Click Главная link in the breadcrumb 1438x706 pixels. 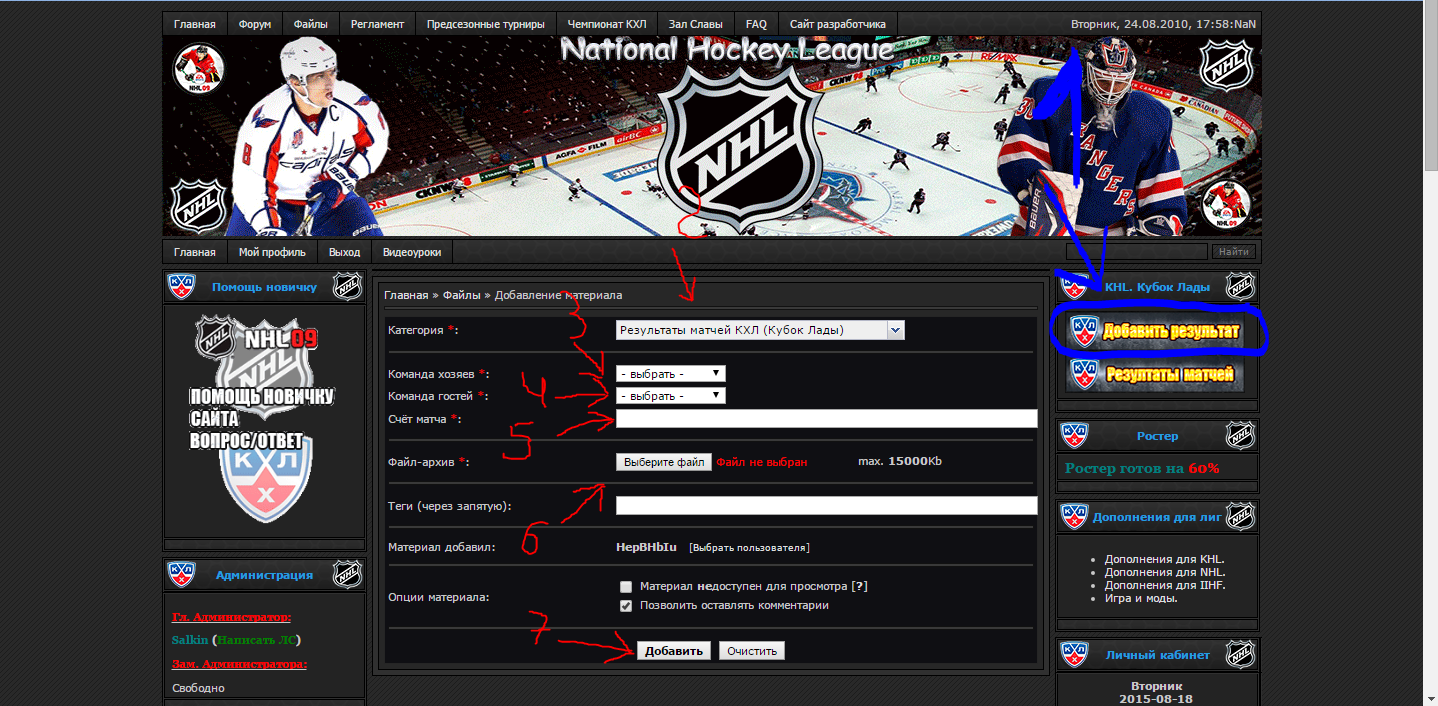click(x=406, y=295)
